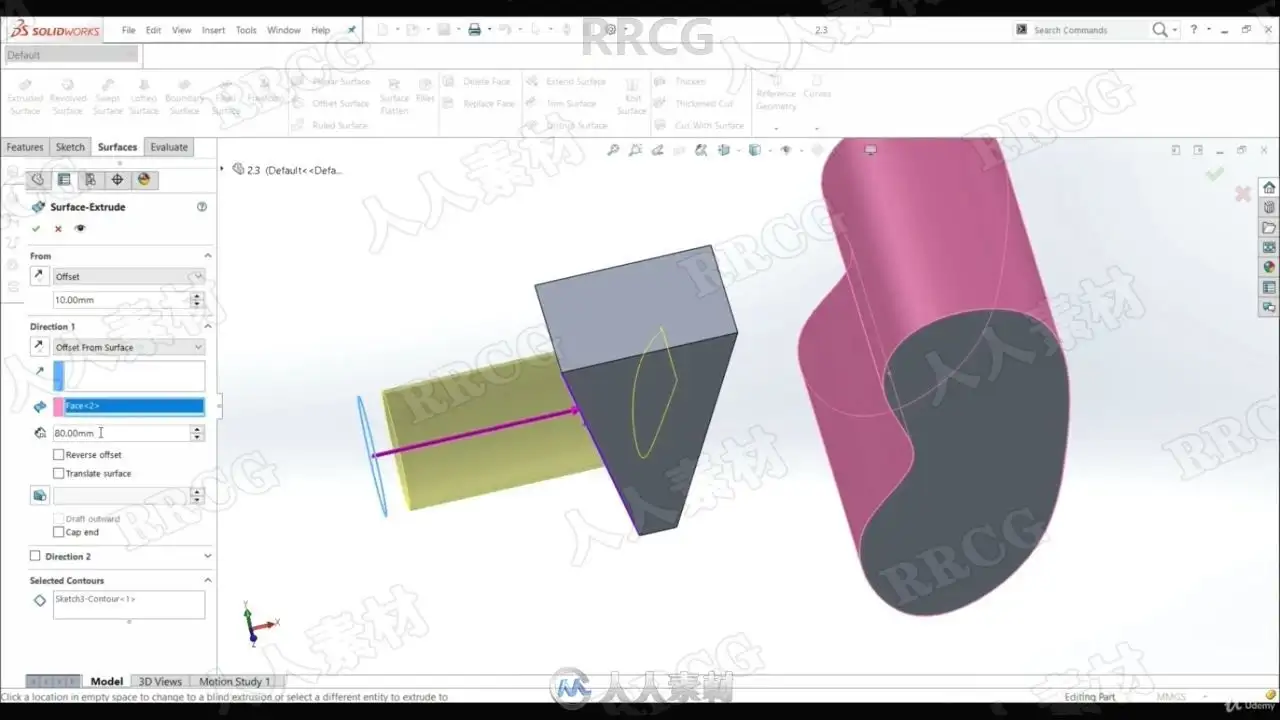Image resolution: width=1280 pixels, height=720 pixels.
Task: Open the PropertyManager tab icon
Action: [x=64, y=180]
